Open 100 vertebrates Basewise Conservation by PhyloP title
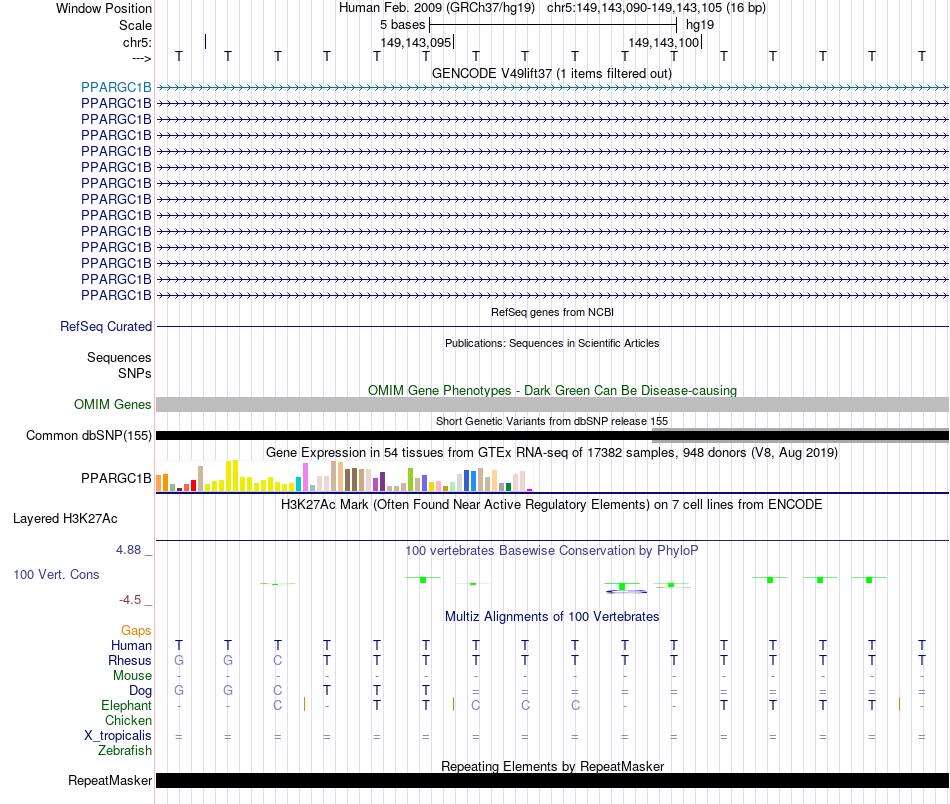The width and height of the screenshot is (950, 804). point(552,551)
